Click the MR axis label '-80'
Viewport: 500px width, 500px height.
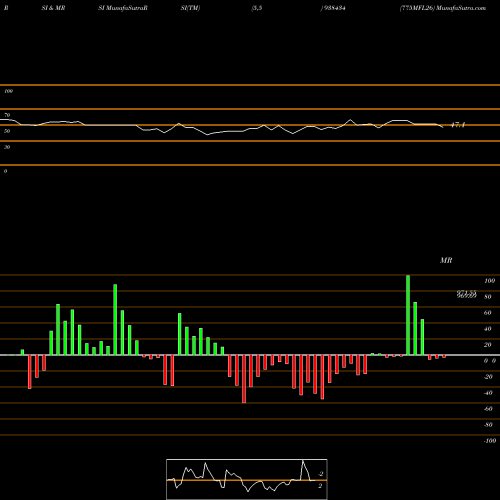coord(488,425)
